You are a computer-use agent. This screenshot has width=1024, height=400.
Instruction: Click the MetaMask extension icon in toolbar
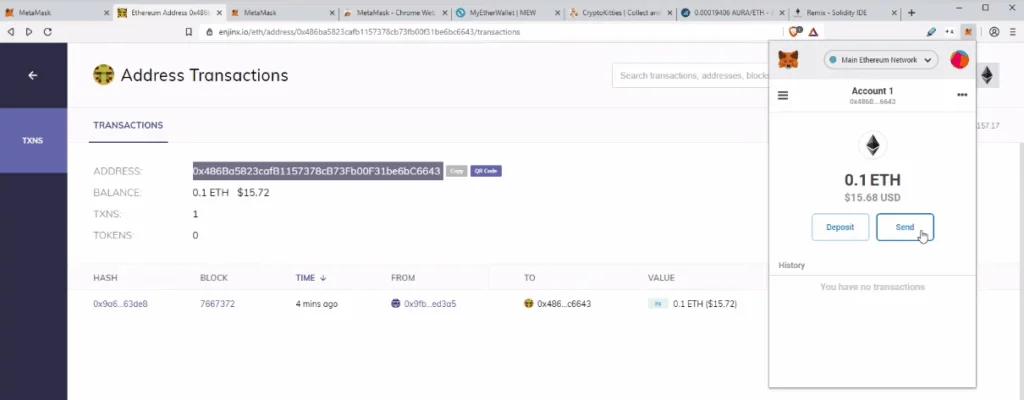pyautogui.click(x=967, y=31)
